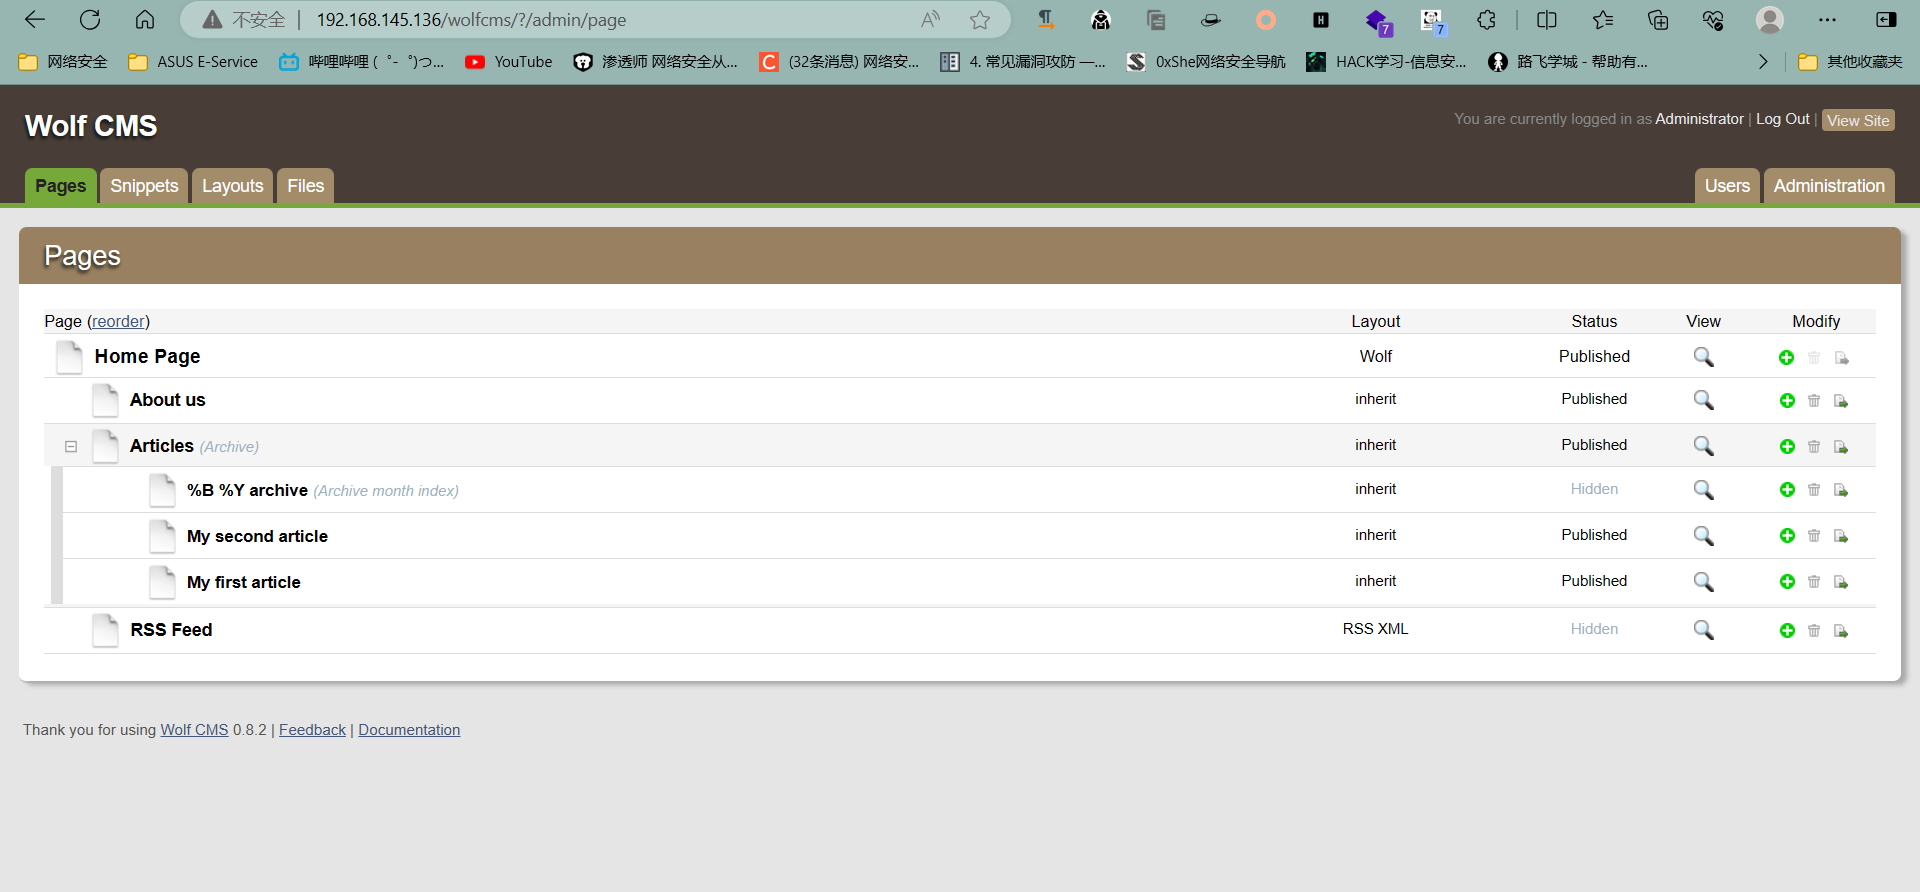Screen dimensions: 1920x892
Task: Click the view magnifier for Articles row
Action: tap(1703, 446)
